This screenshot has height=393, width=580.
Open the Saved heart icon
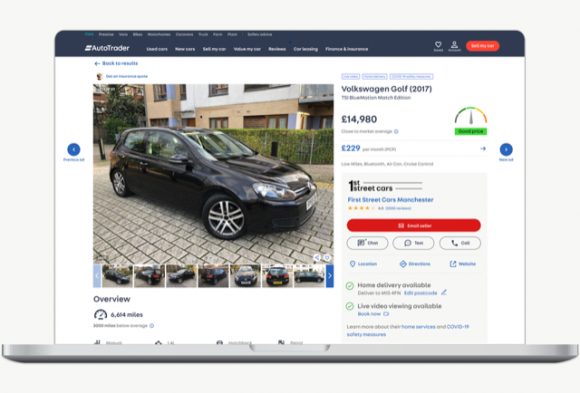point(438,45)
